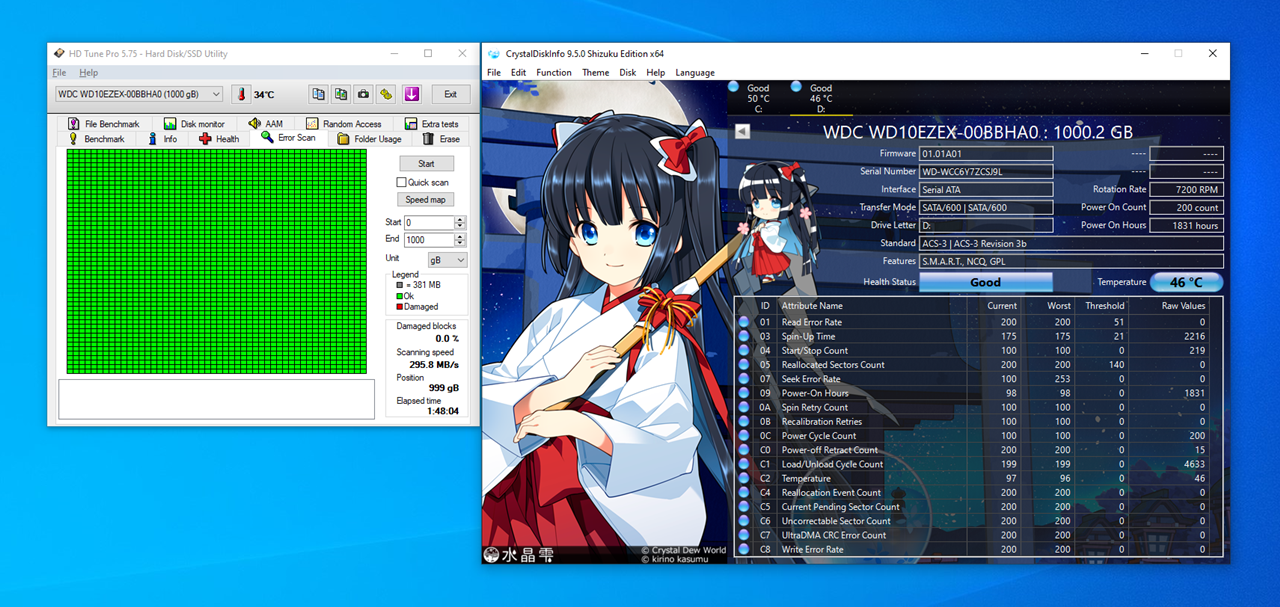Click the Start value spinner arrows
Viewport: 1280px width, 607px height.
(x=460, y=223)
